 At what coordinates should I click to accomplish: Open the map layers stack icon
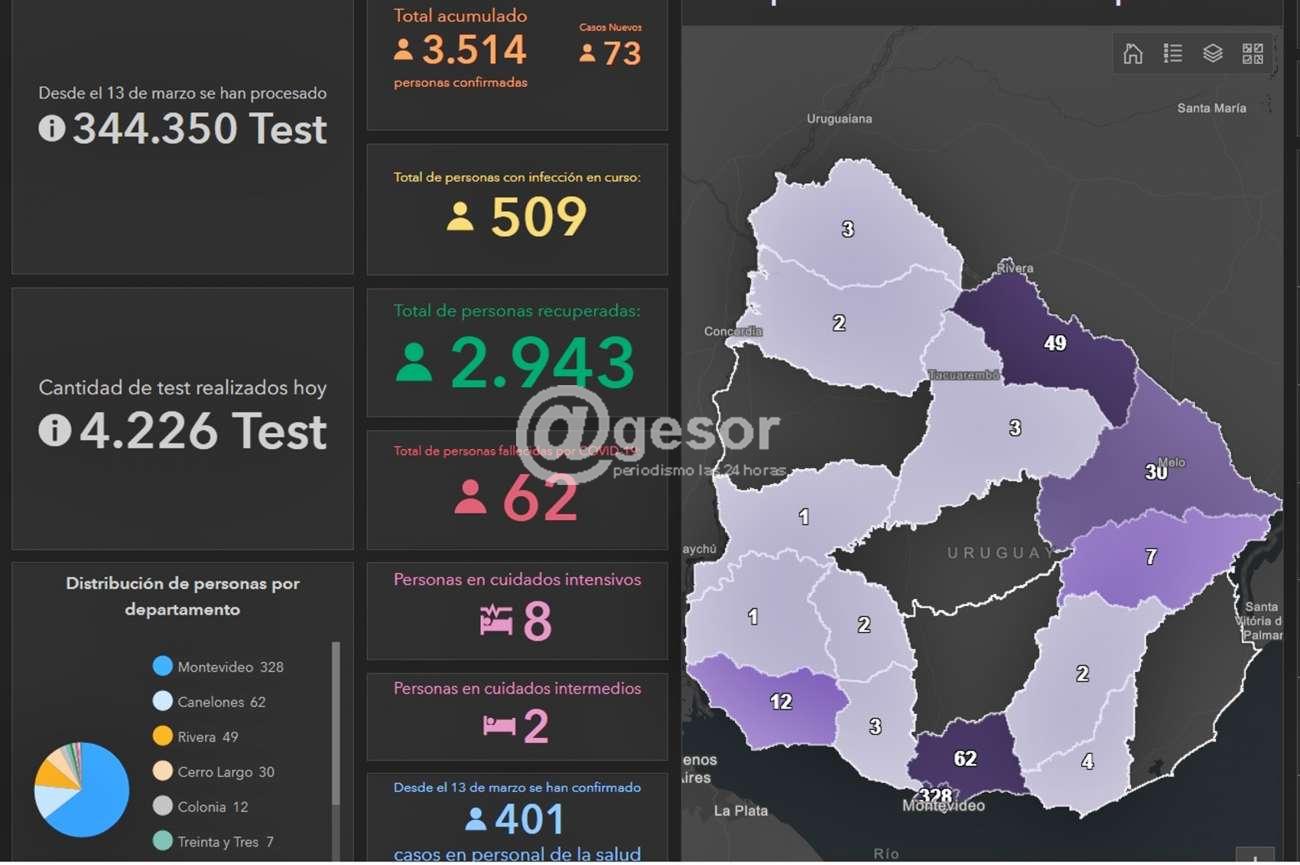coord(1213,54)
